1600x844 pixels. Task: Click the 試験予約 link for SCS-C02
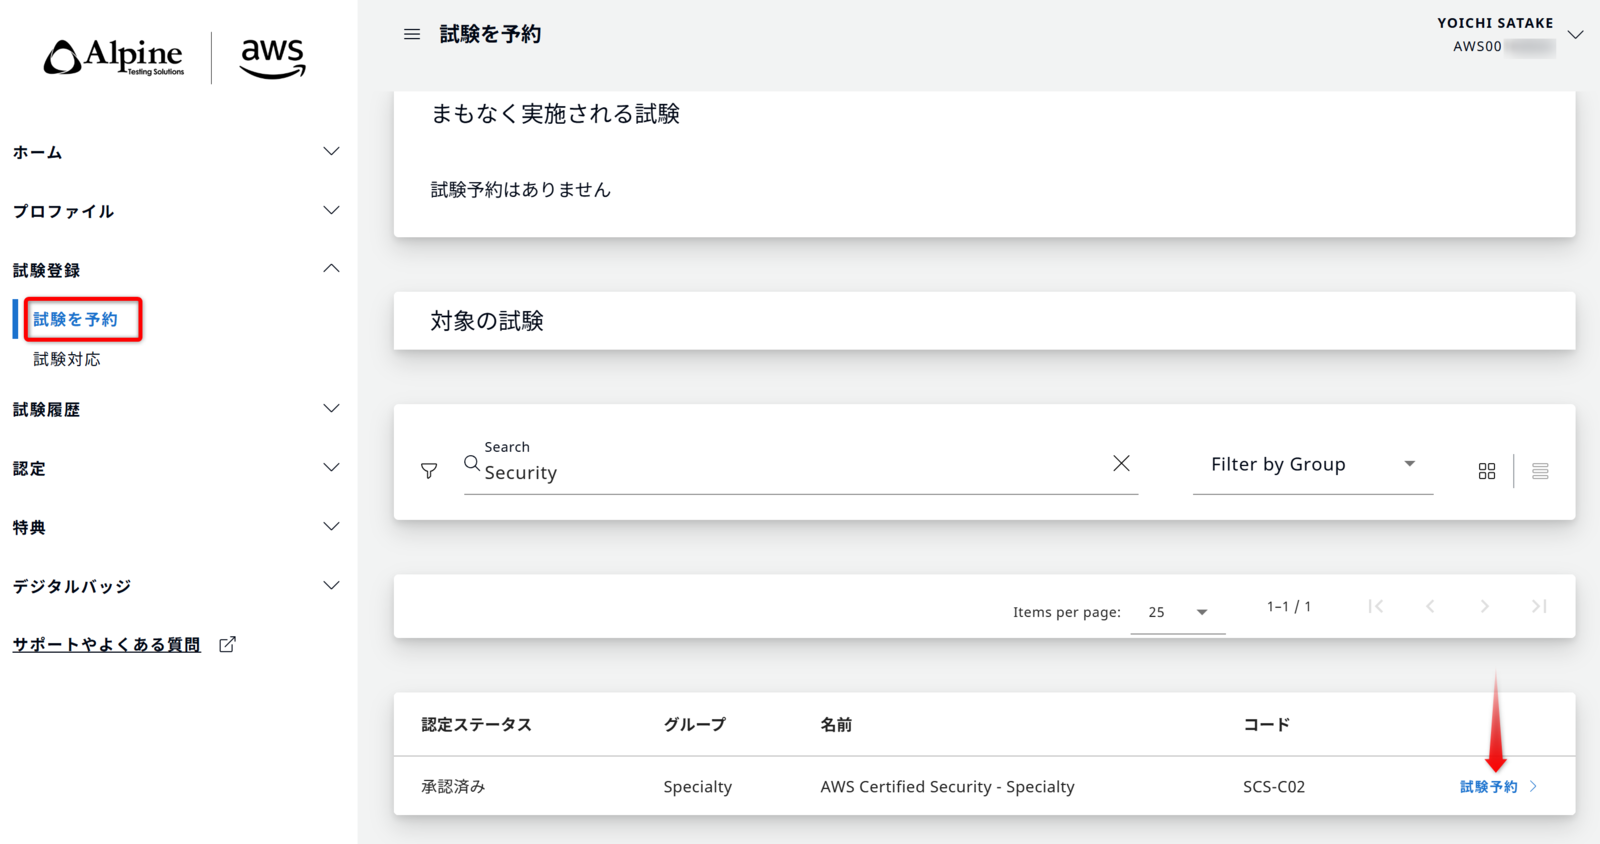pyautogui.click(x=1498, y=787)
